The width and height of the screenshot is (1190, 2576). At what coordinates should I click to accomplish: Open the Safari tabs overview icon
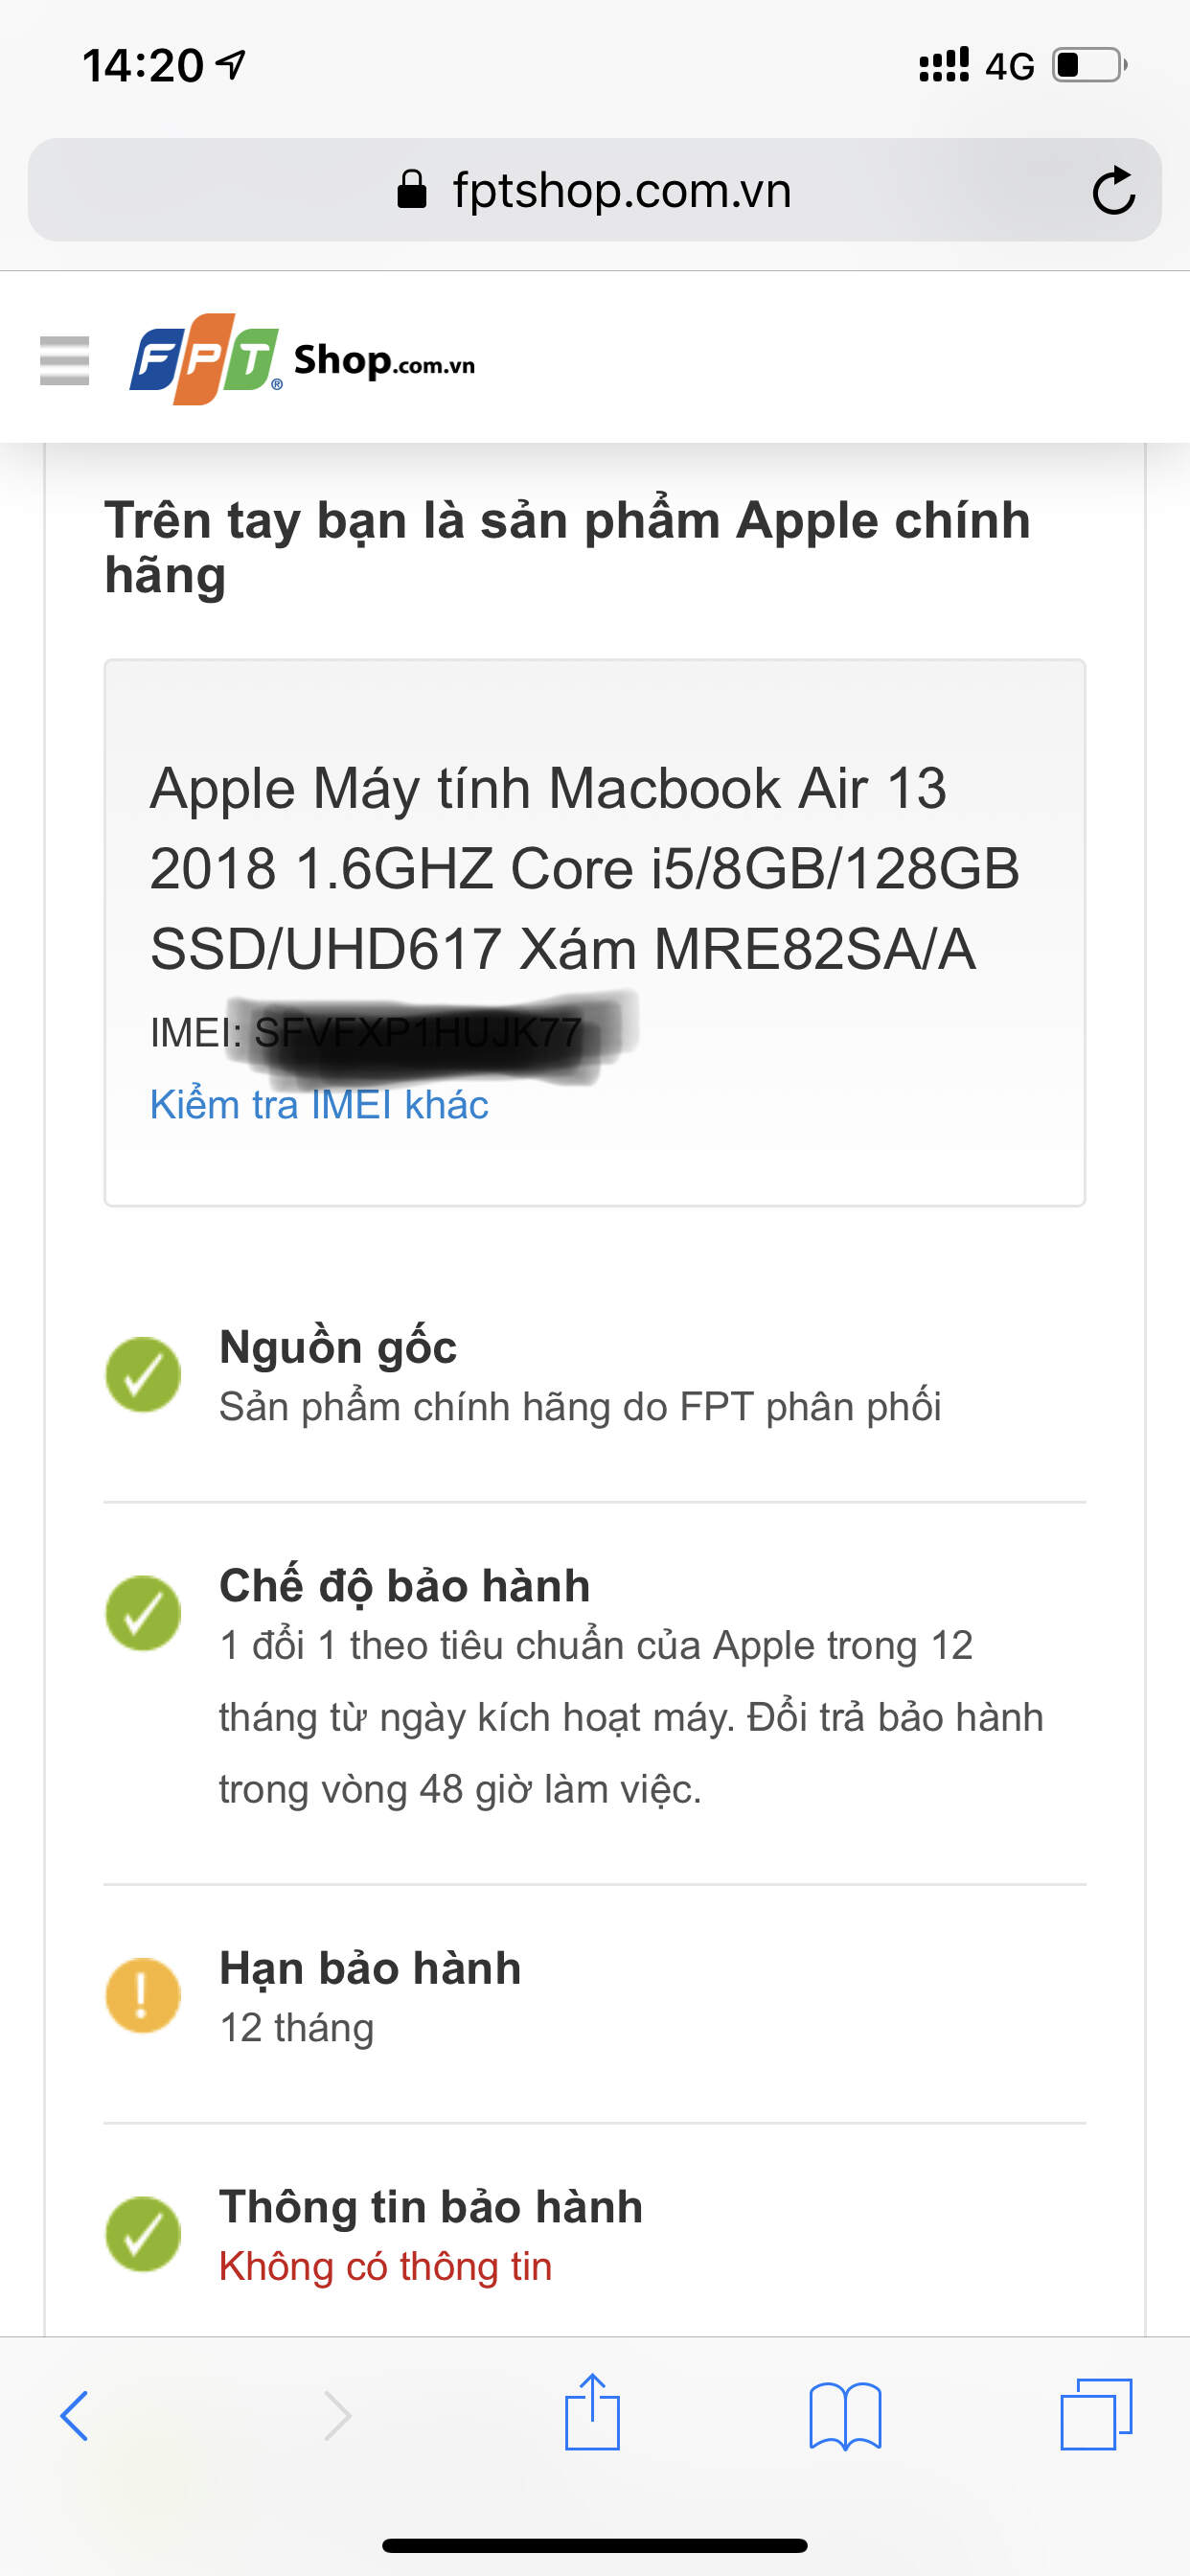click(x=1096, y=2414)
